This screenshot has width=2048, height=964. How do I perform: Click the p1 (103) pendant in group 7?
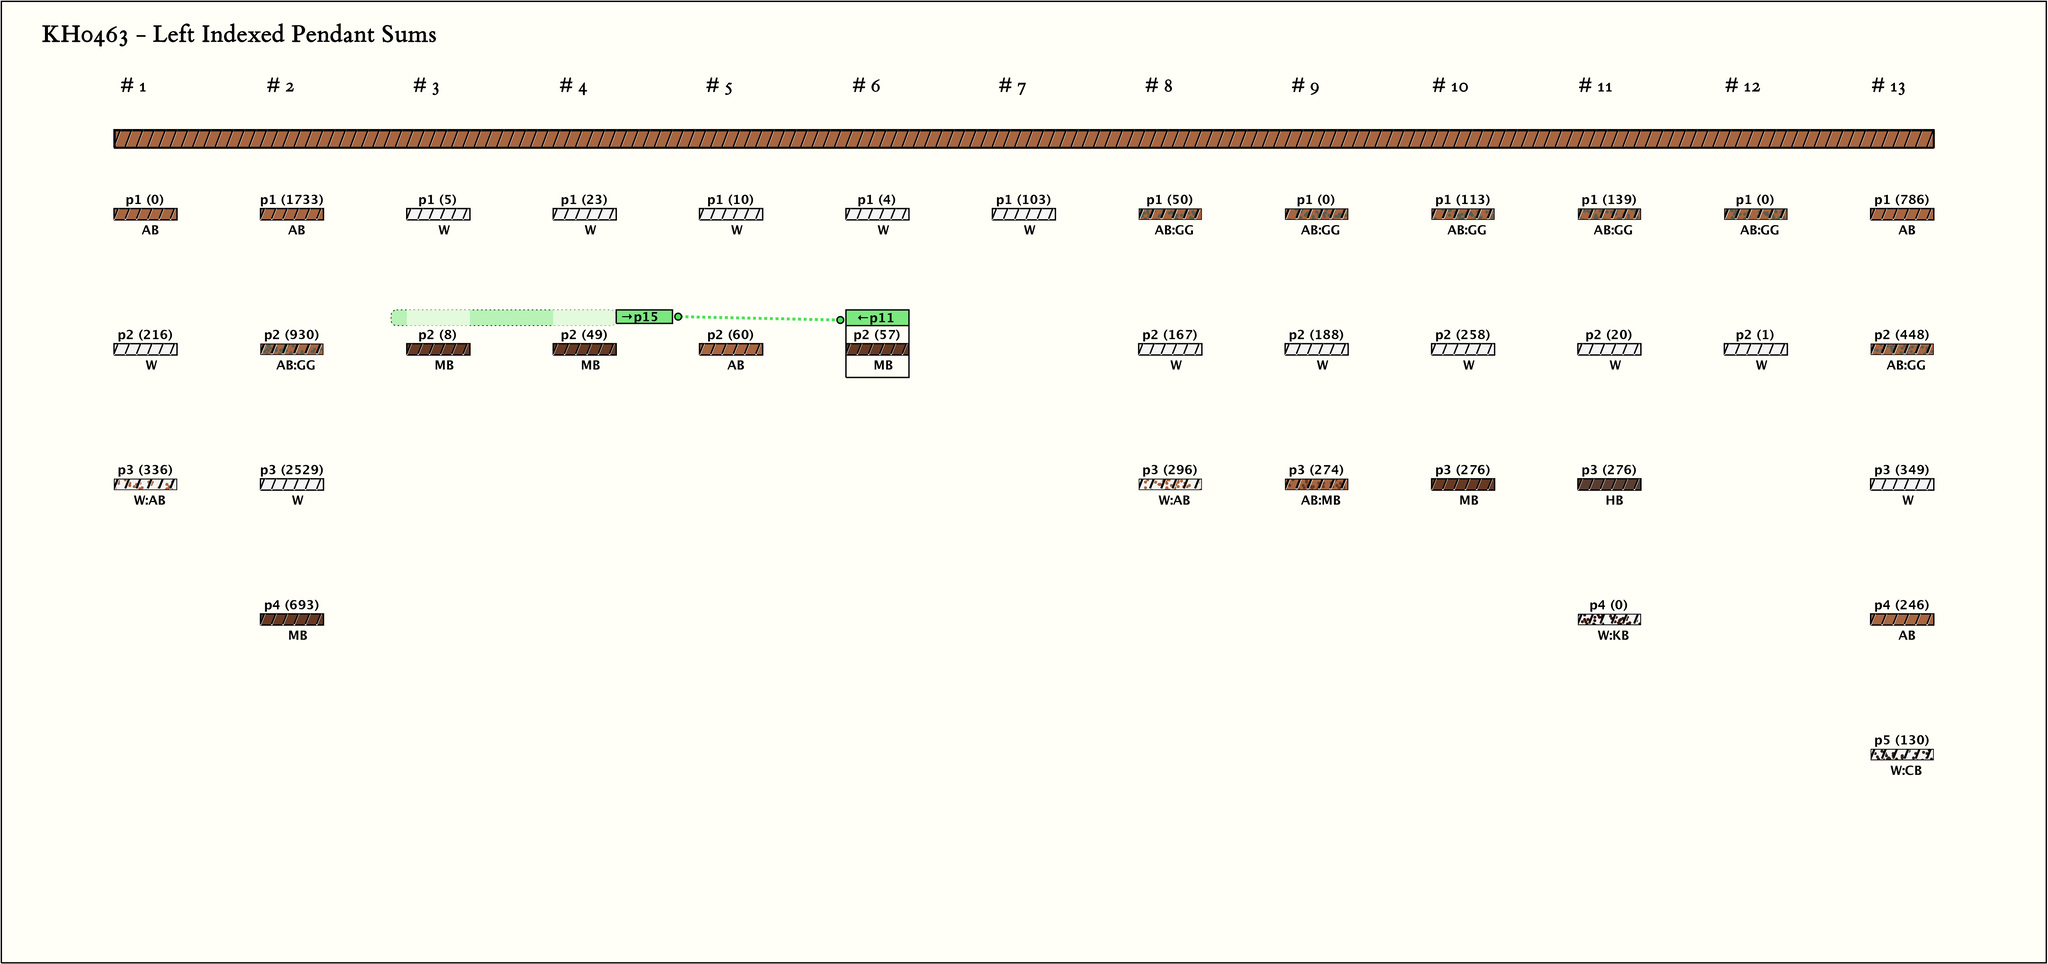1023,214
